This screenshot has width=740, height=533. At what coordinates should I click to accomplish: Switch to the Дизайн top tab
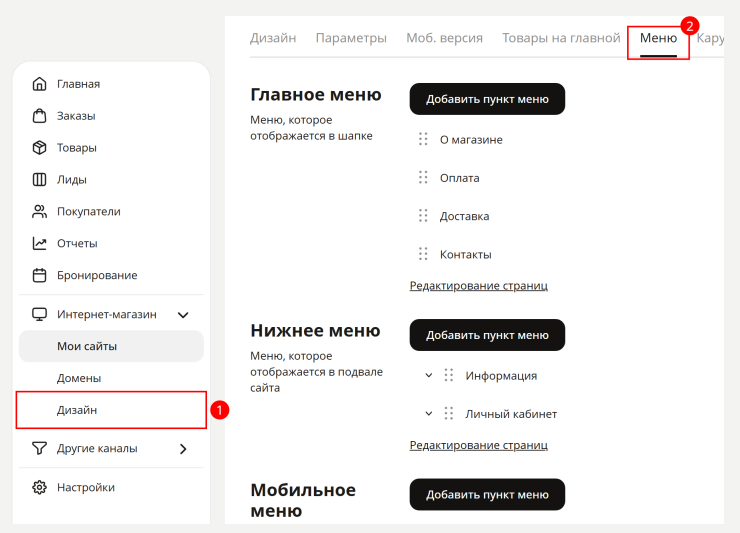pos(273,38)
